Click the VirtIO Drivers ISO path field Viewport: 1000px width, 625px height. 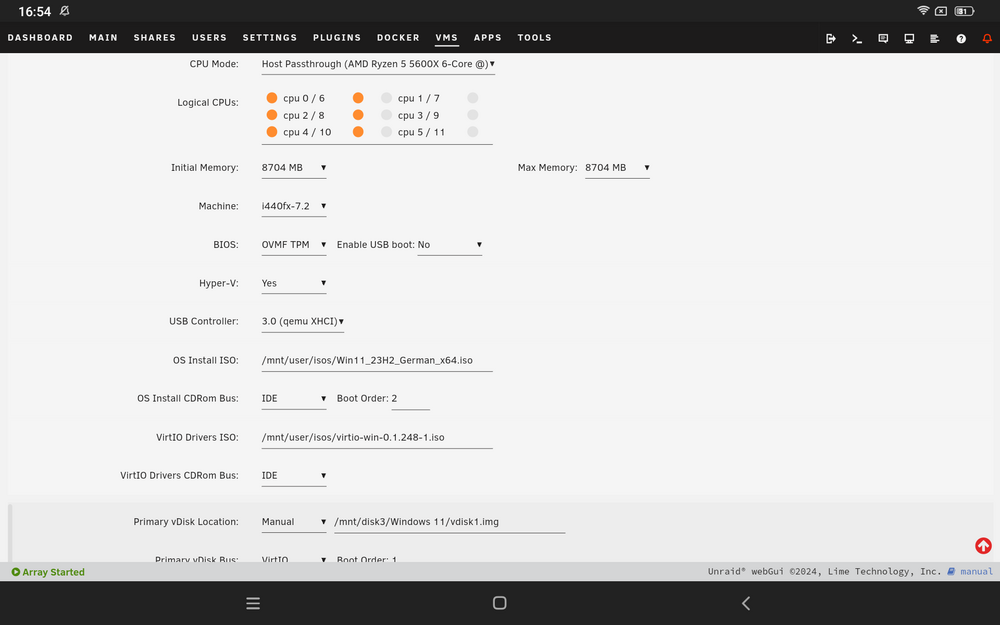tap(377, 438)
